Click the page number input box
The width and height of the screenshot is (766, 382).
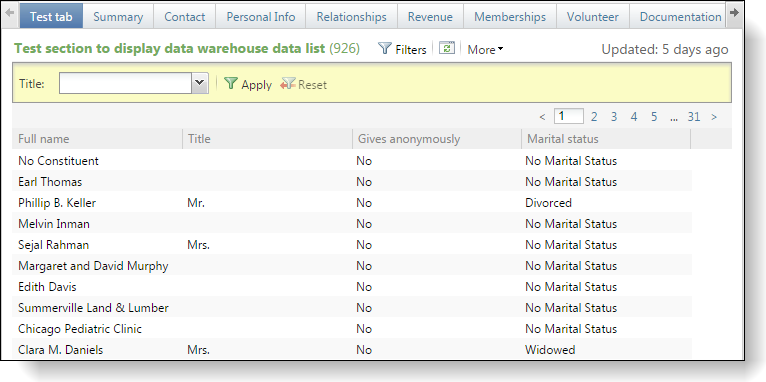(x=569, y=116)
